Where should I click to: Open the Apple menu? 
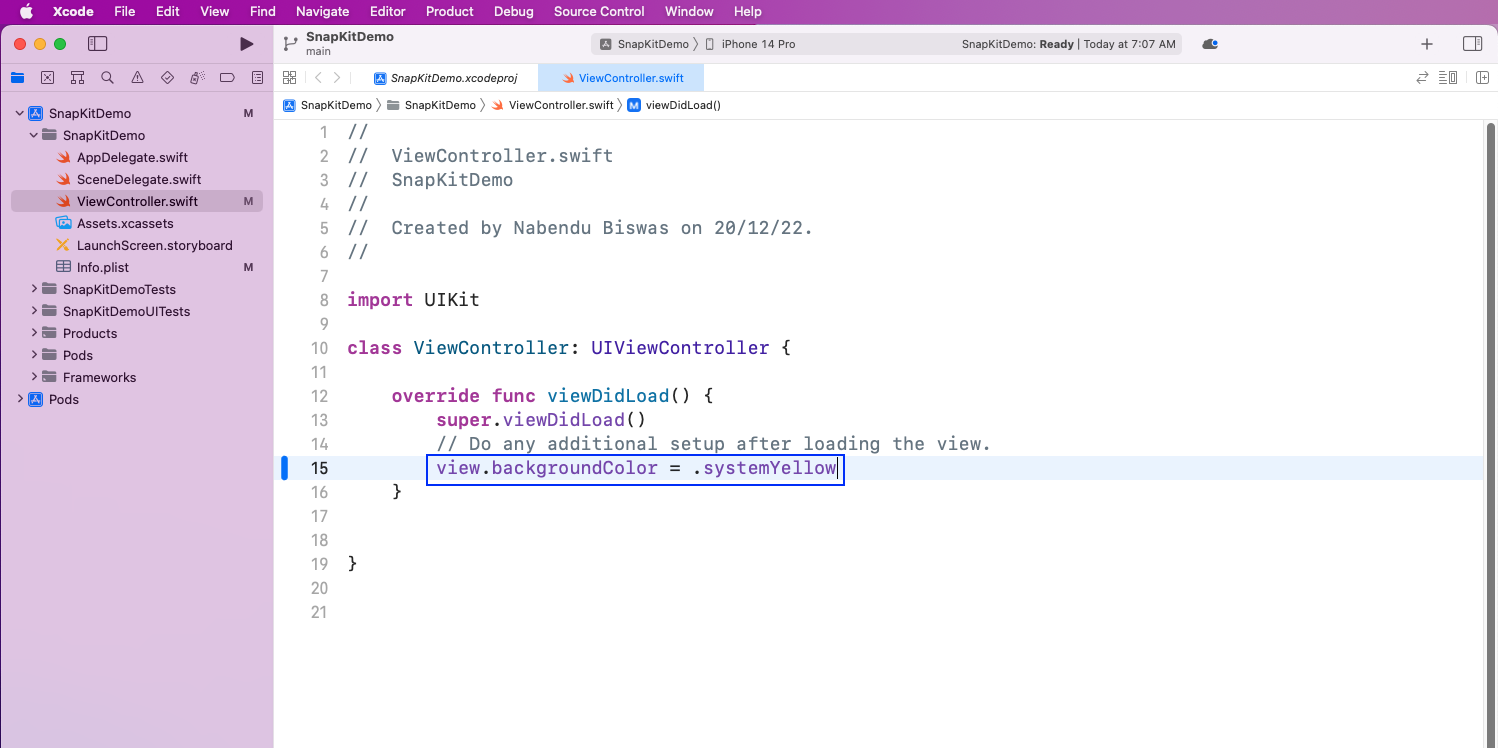tap(26, 12)
